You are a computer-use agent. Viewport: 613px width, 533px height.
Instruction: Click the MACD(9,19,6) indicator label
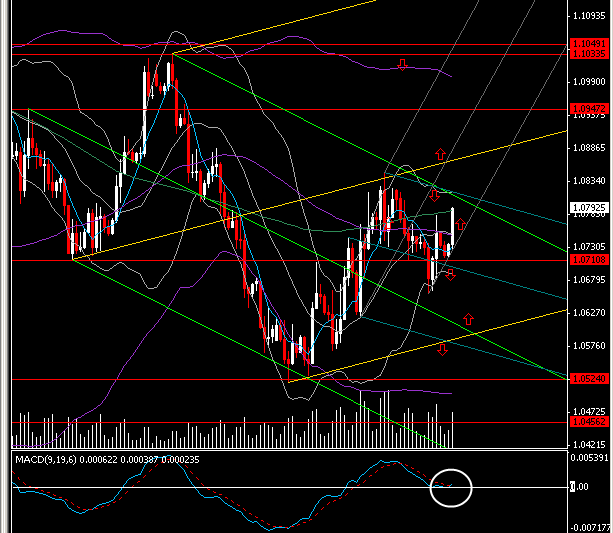coord(107,459)
